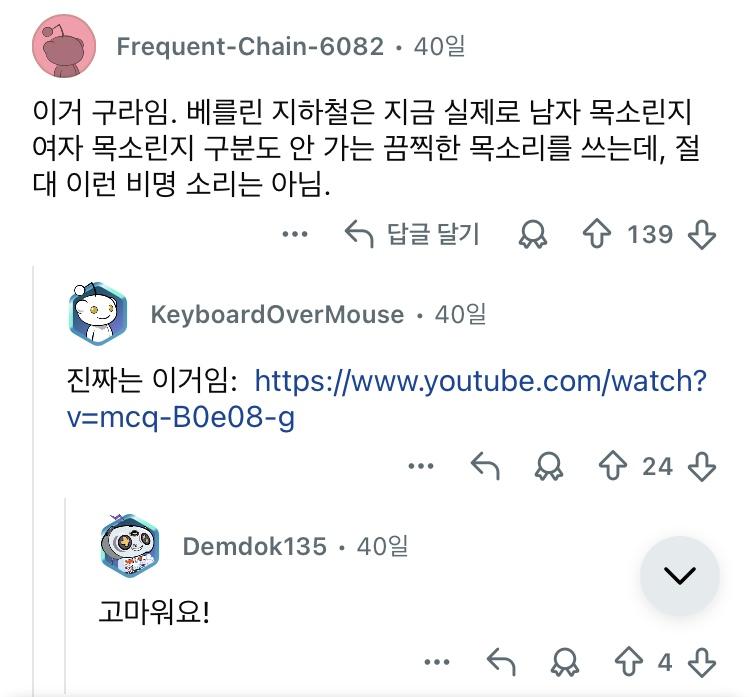
Task: Downvote the comment with 24 points
Action: coord(702,465)
